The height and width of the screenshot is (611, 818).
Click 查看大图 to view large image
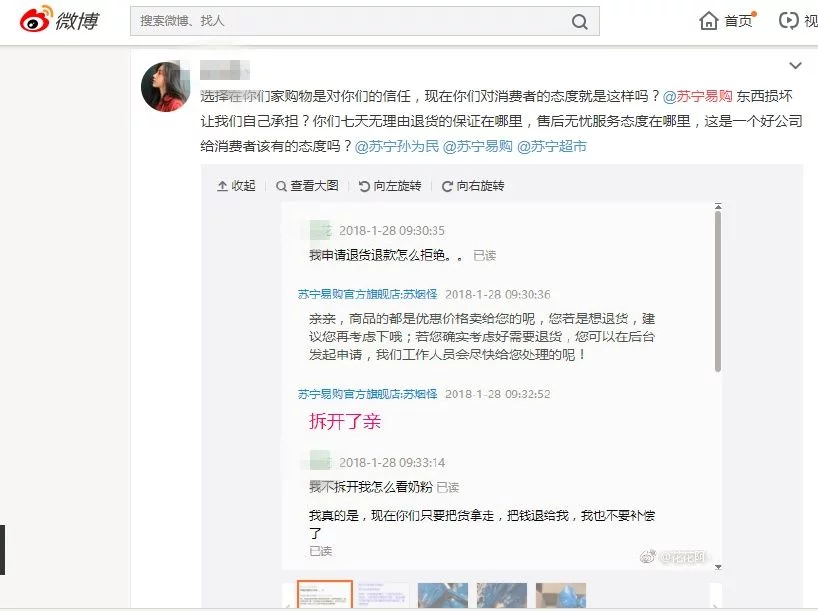(x=307, y=186)
